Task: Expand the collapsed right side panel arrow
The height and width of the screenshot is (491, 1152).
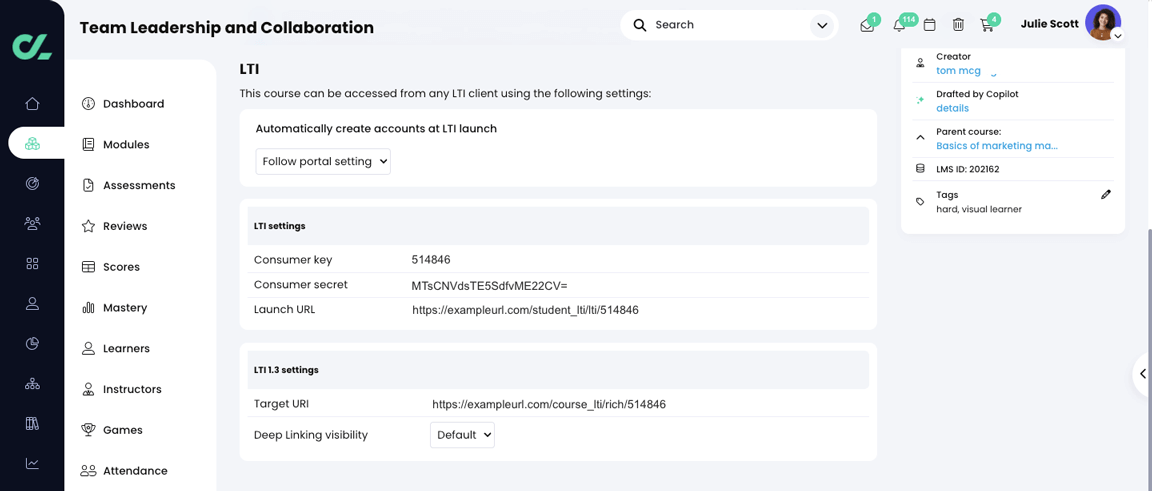Action: point(1142,374)
